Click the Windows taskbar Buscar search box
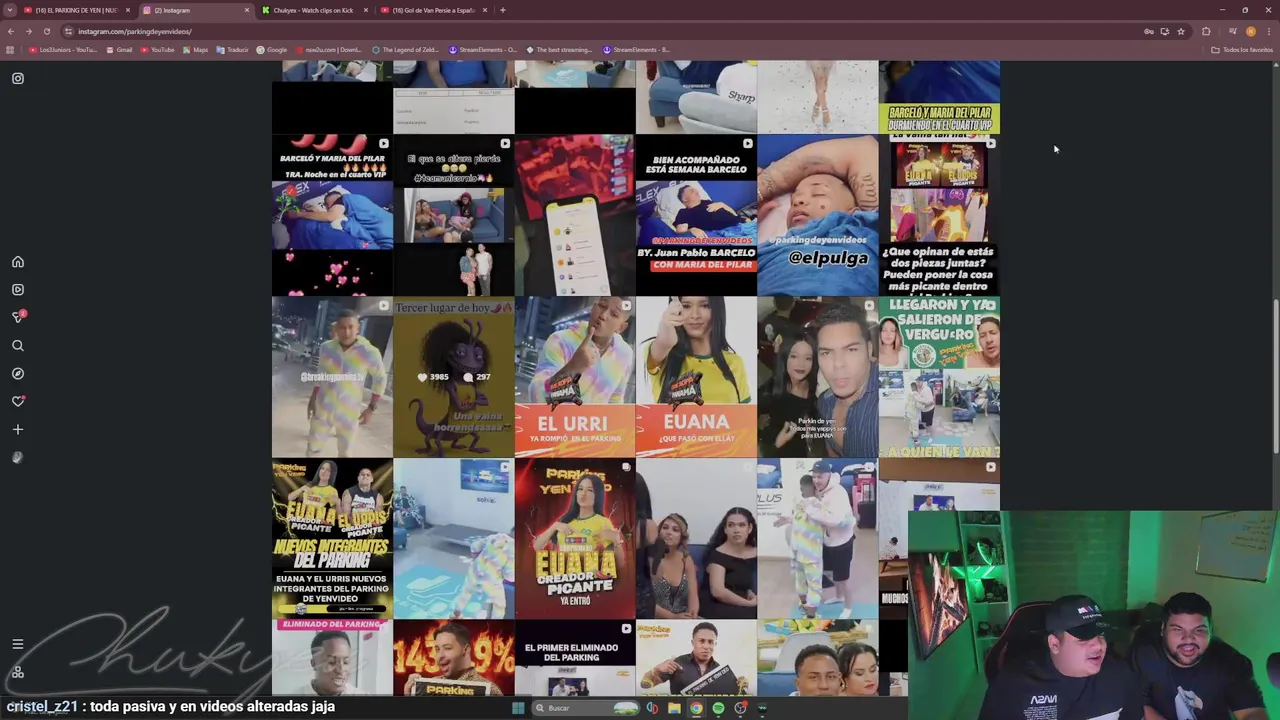 [x=586, y=708]
